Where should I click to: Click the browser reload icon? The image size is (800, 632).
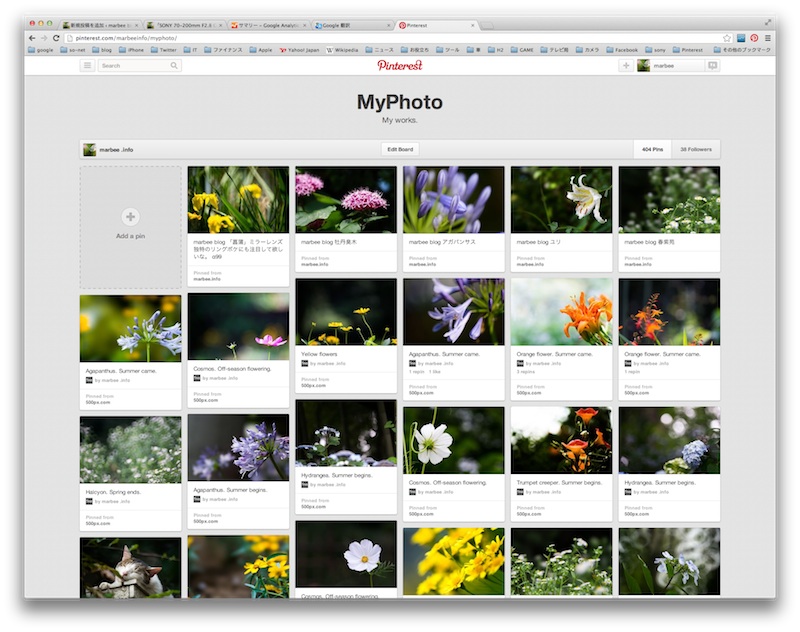[x=57, y=38]
